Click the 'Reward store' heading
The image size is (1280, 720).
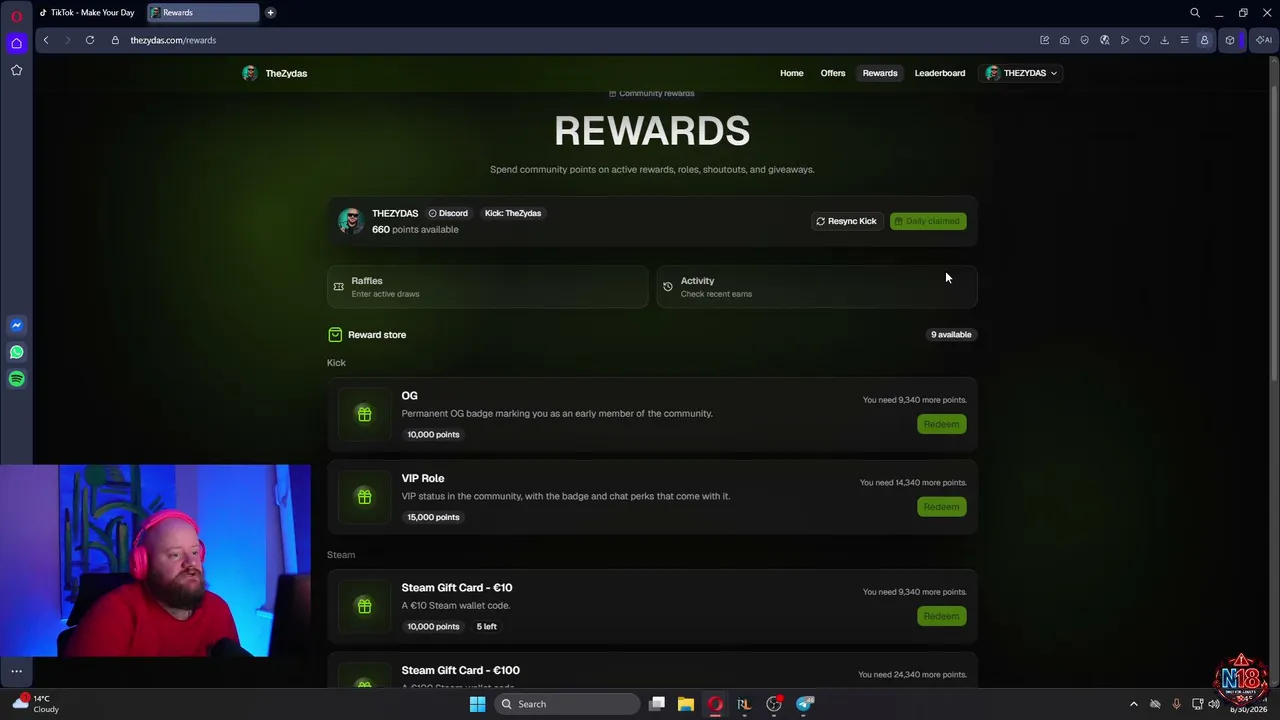[377, 335]
